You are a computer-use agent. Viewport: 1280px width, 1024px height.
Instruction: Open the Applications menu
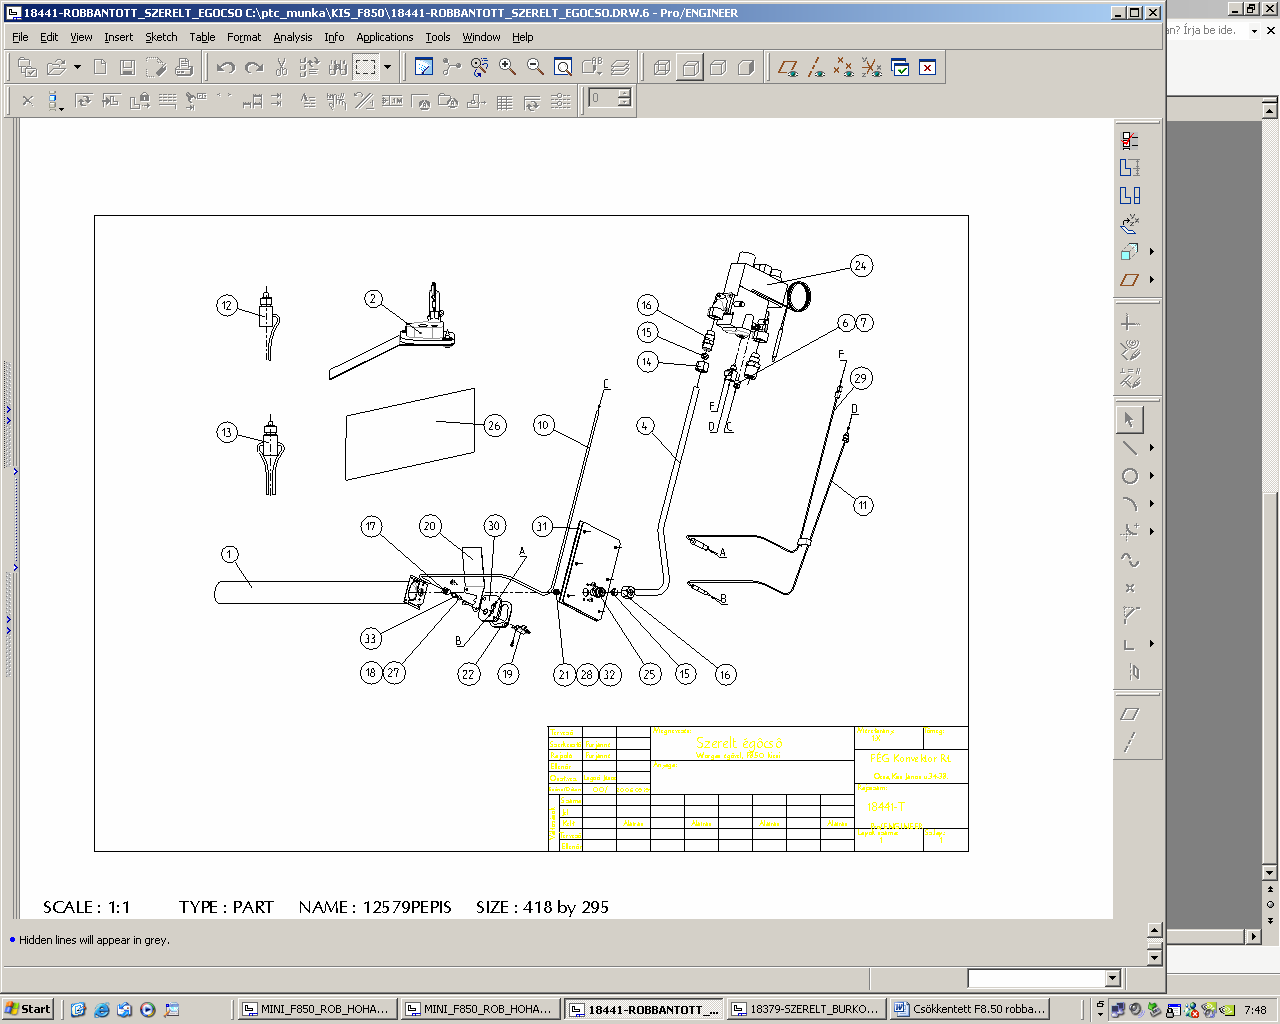384,37
